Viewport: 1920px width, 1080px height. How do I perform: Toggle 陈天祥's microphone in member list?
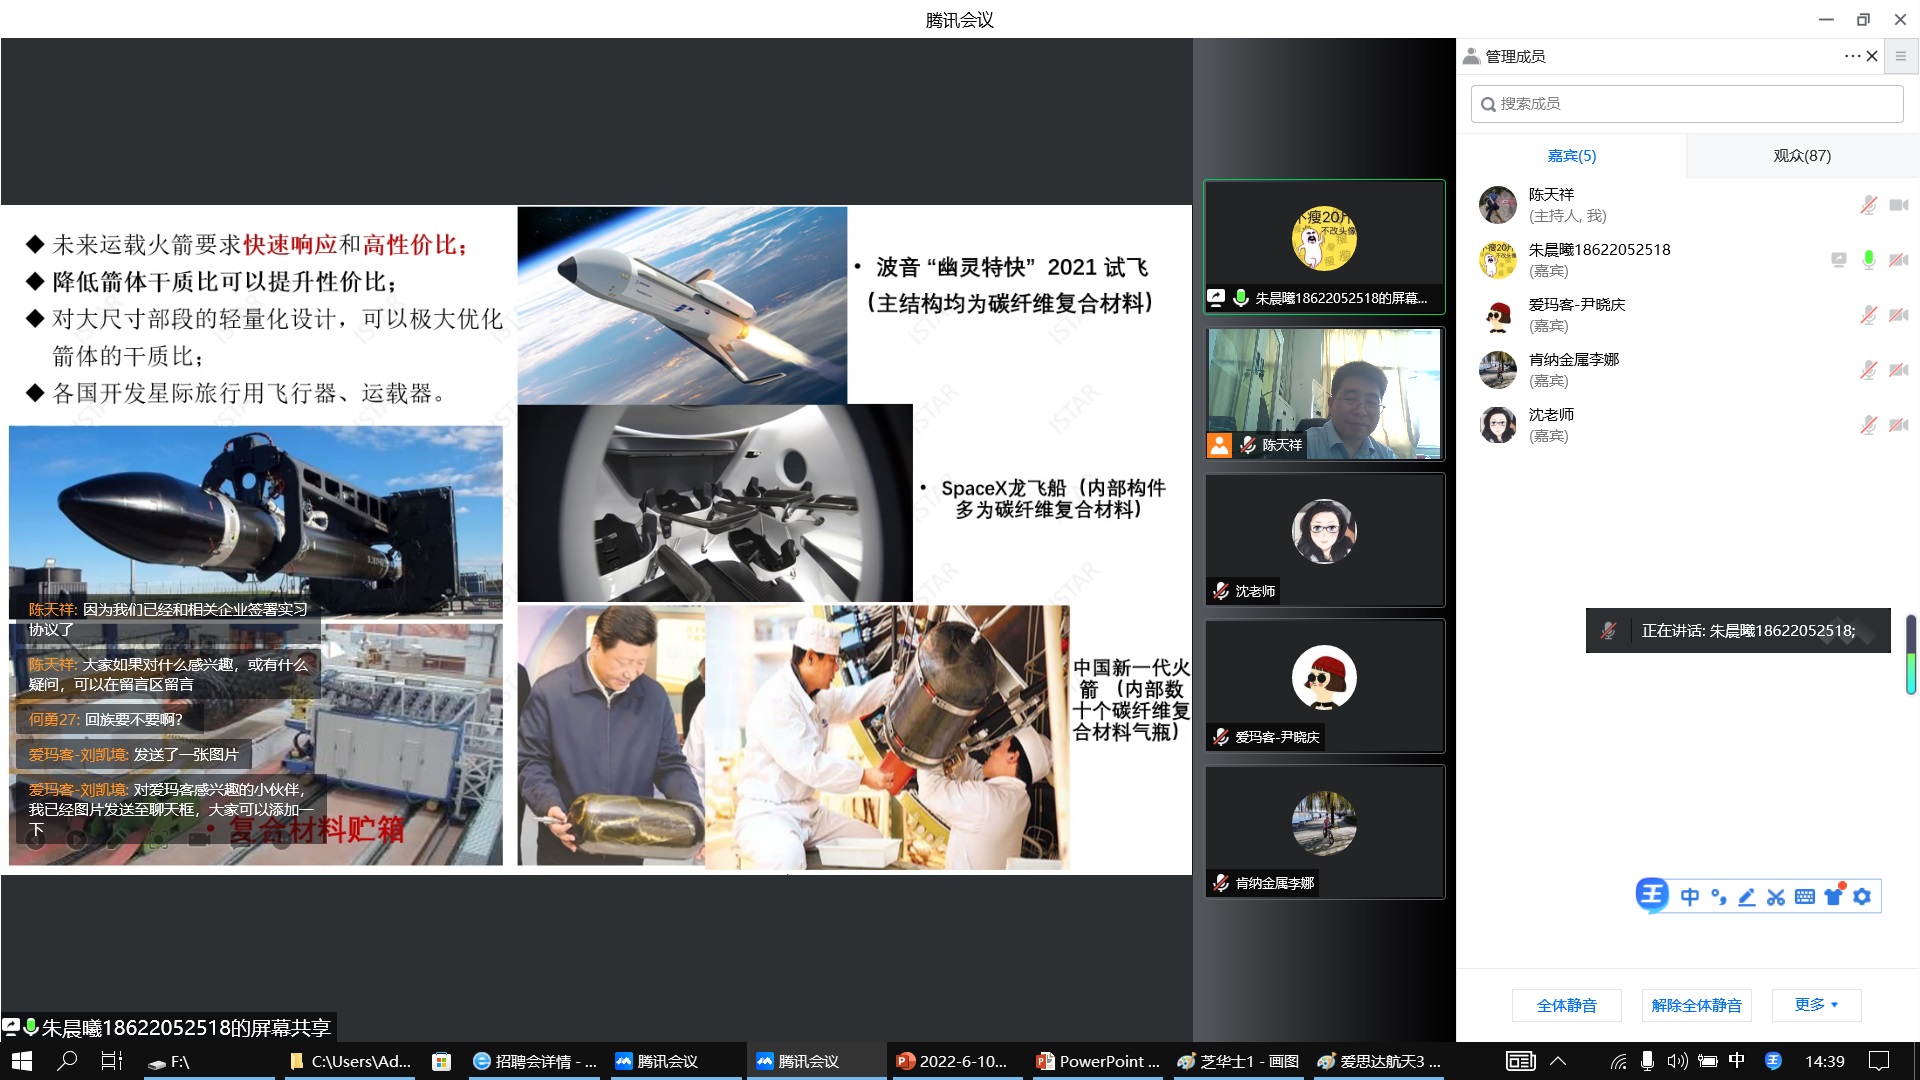point(1868,205)
